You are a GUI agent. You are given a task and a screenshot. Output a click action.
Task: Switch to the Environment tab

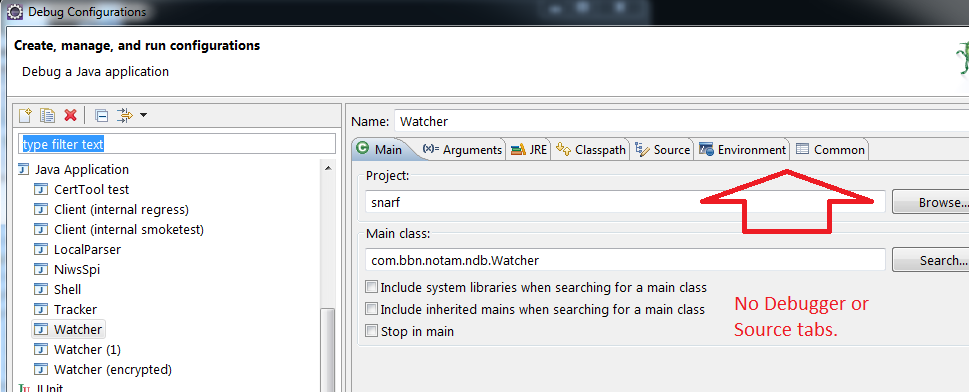click(743, 150)
